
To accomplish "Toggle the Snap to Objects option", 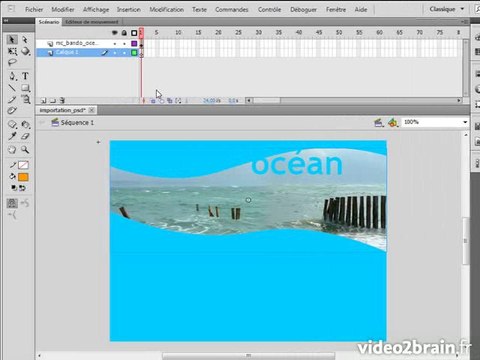I will point(12,203).
